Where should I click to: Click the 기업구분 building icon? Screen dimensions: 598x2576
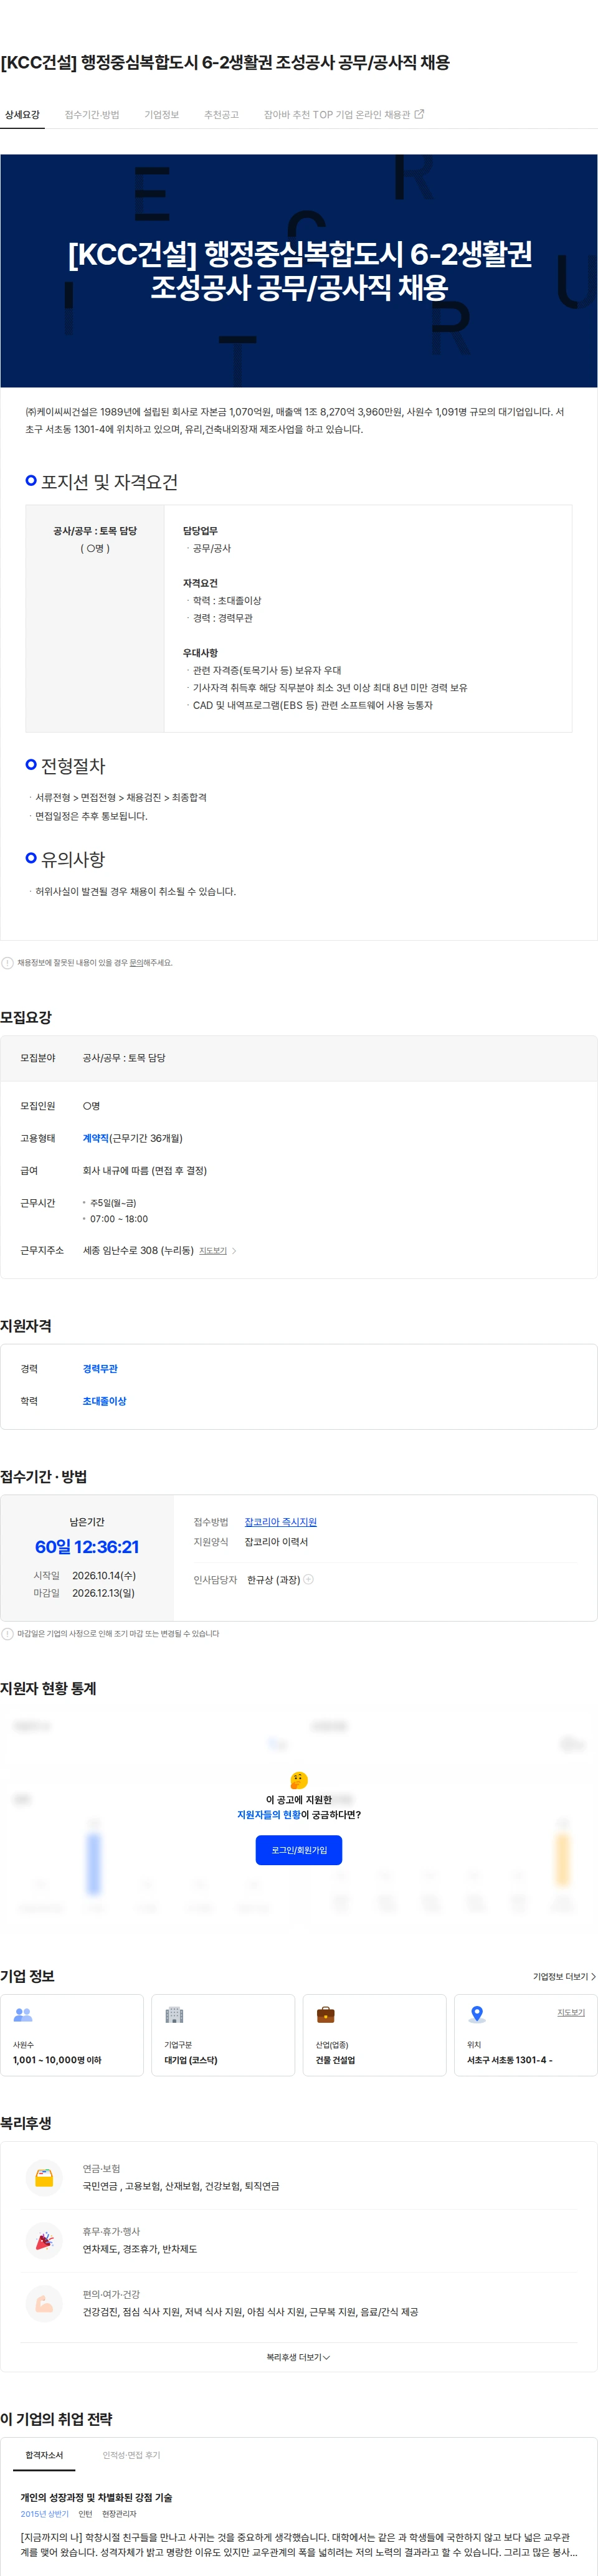click(x=174, y=2015)
